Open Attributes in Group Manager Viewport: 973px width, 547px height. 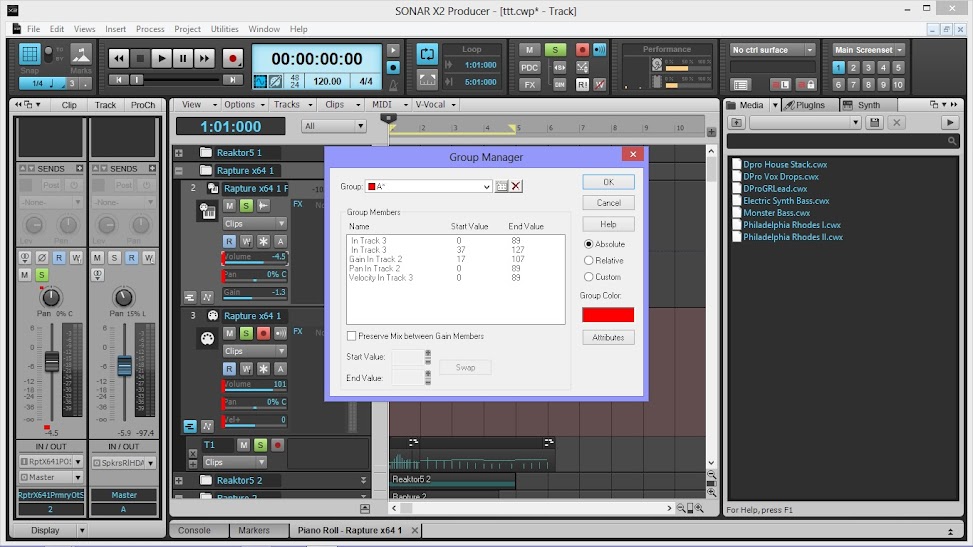click(x=608, y=338)
